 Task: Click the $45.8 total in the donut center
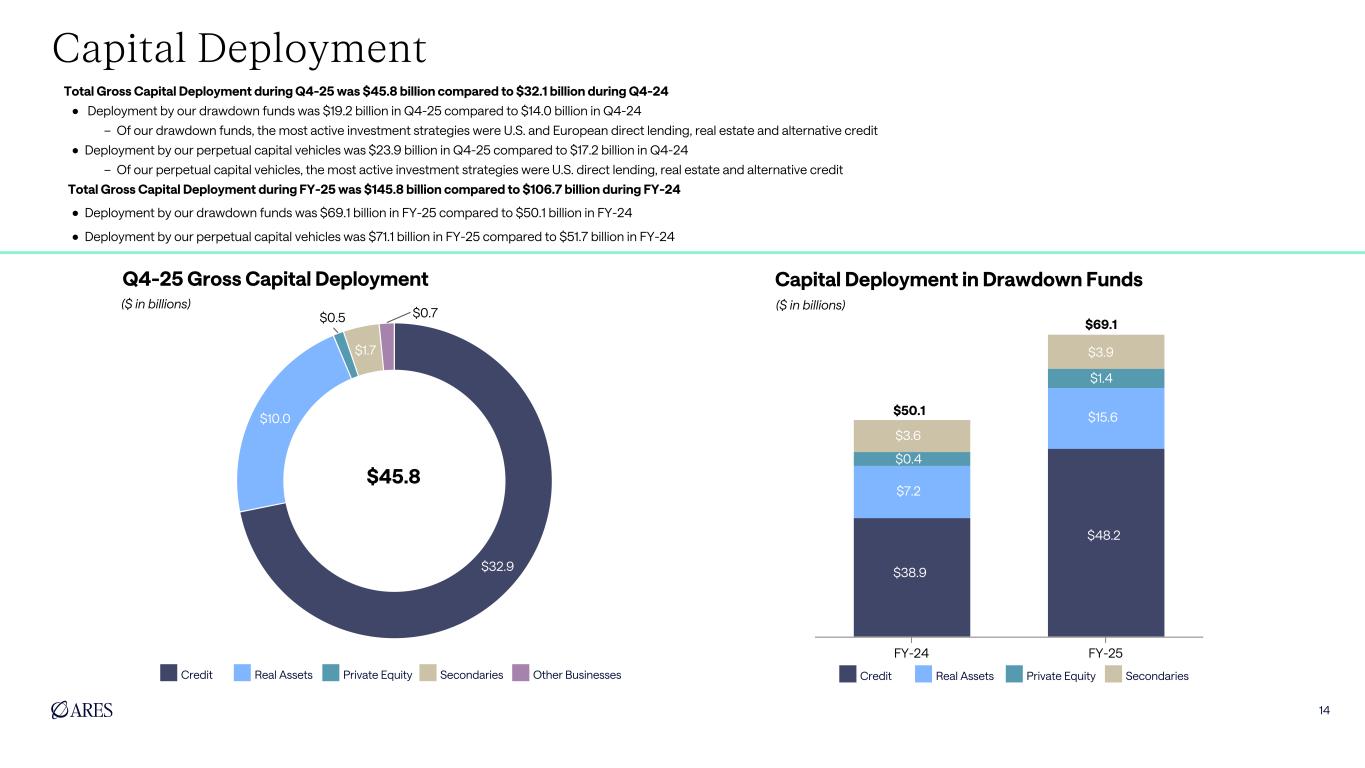click(394, 476)
